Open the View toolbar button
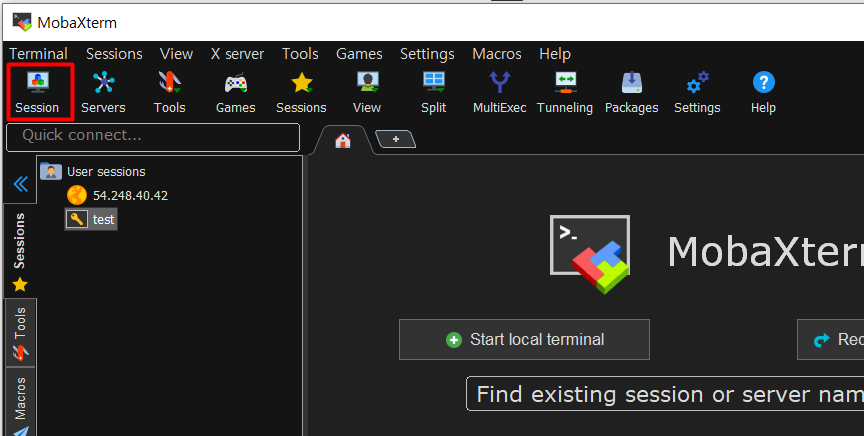 [367, 92]
